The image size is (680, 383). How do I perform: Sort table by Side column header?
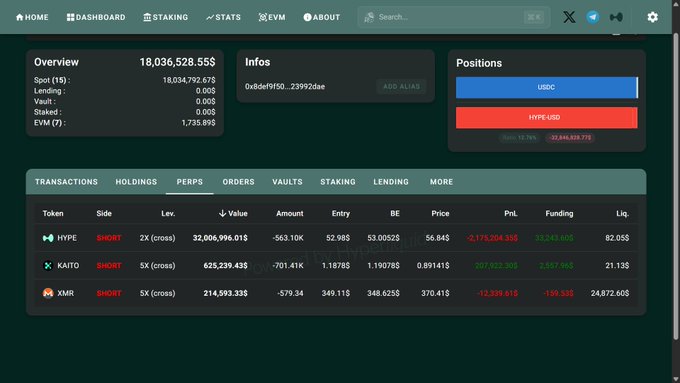(104, 213)
